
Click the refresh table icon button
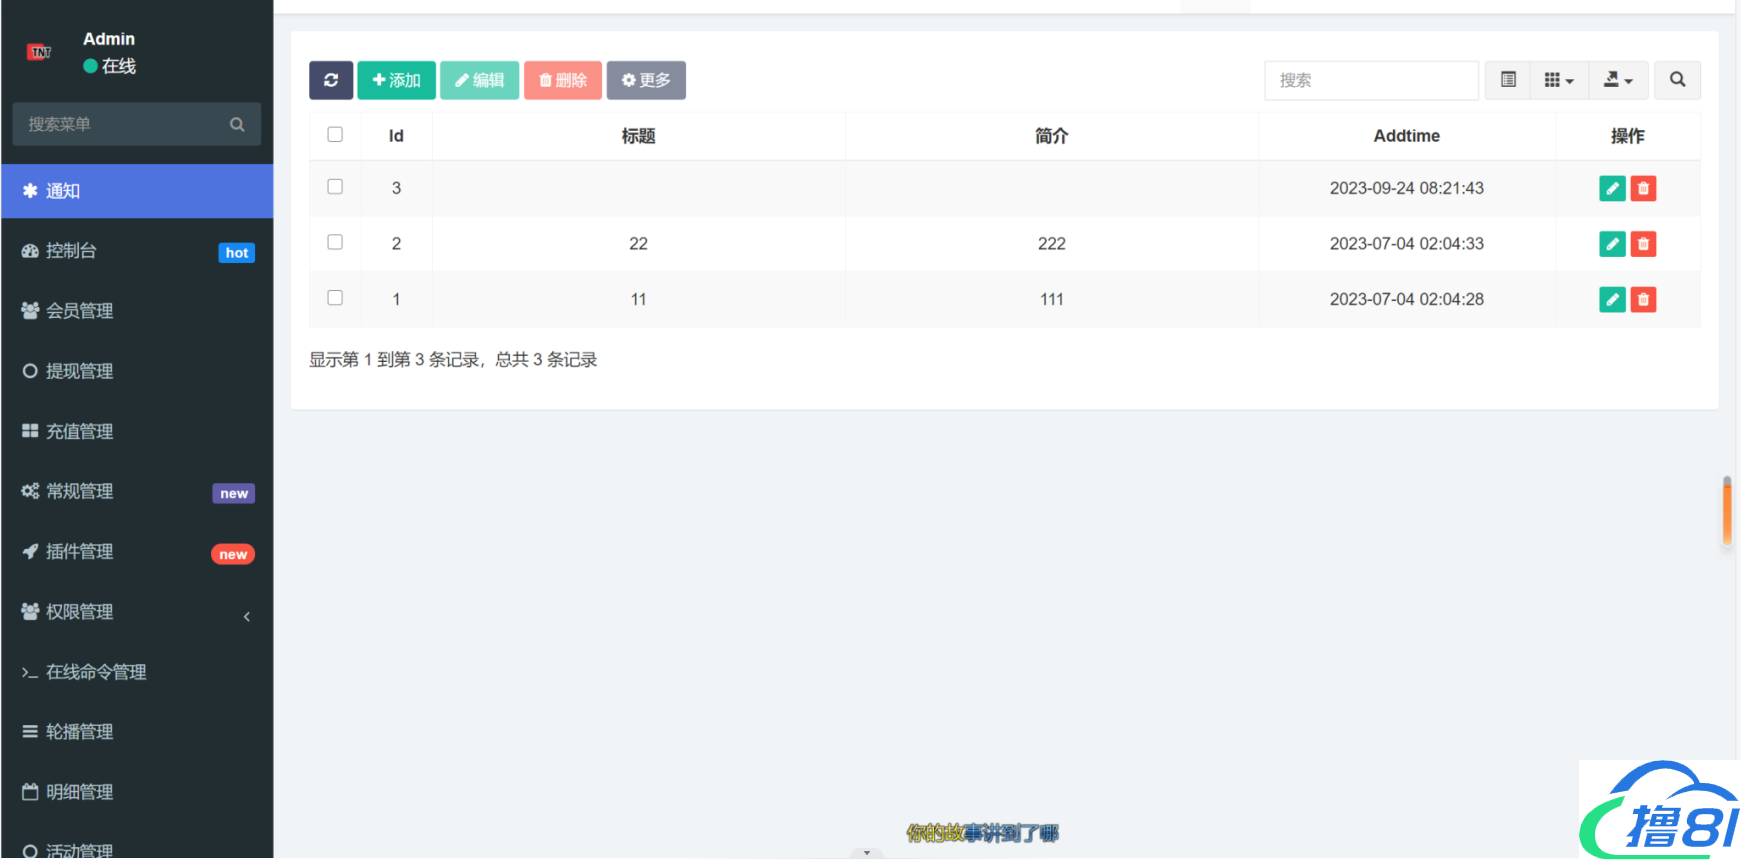pyautogui.click(x=331, y=80)
